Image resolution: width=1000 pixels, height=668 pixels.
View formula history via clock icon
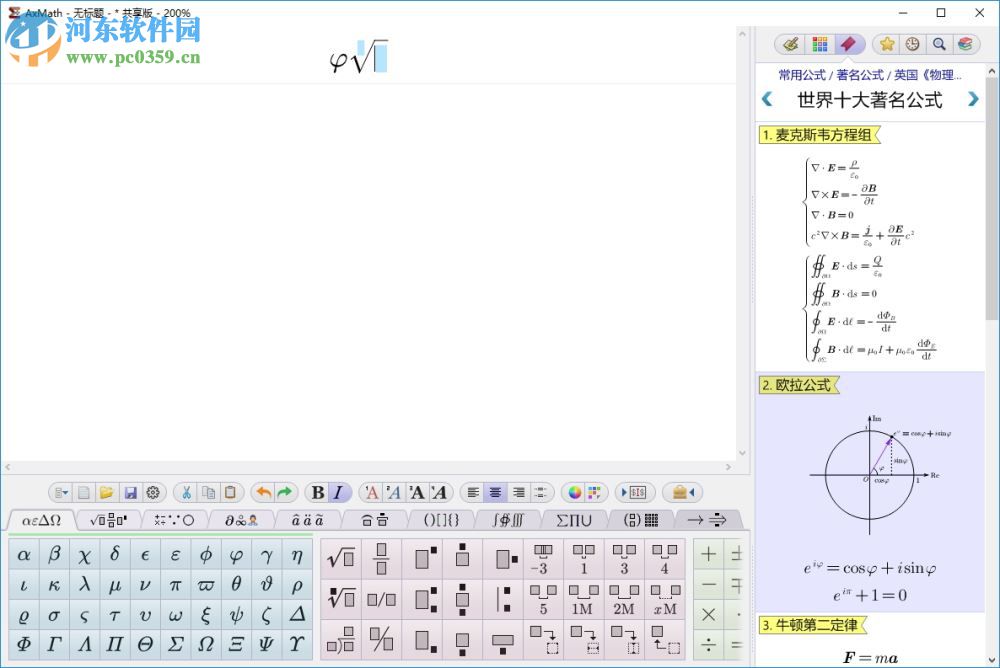tap(912, 43)
